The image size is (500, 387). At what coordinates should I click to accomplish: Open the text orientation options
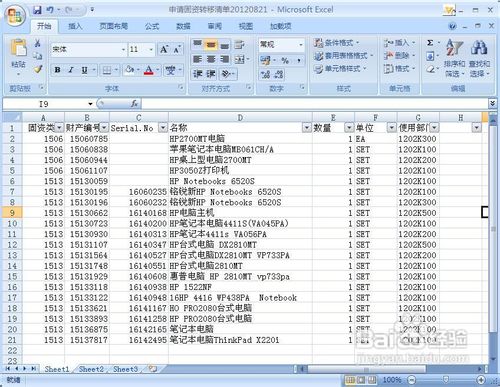coord(227,74)
